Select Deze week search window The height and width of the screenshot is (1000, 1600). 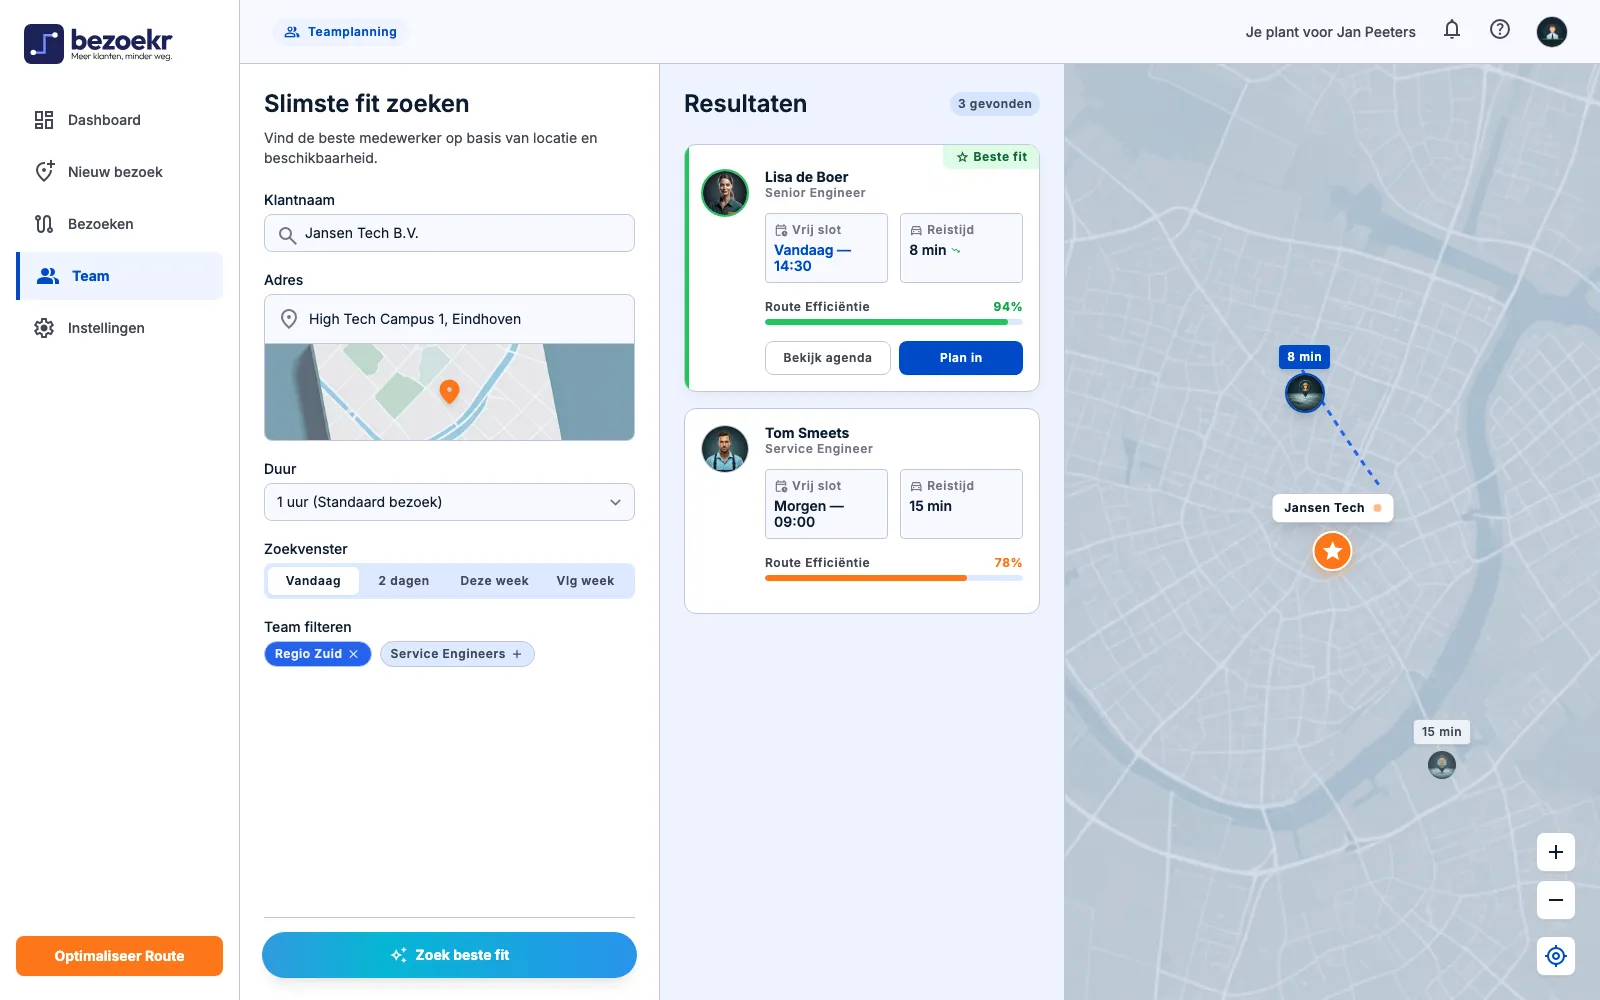494,581
